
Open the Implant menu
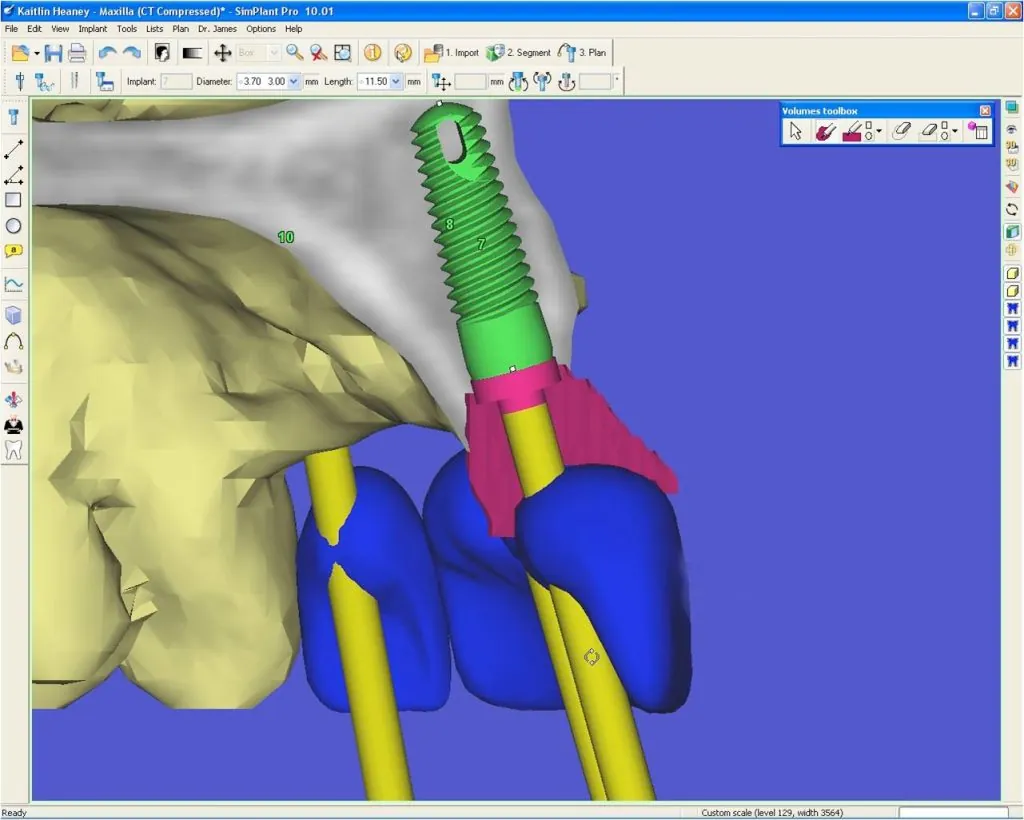(92, 29)
